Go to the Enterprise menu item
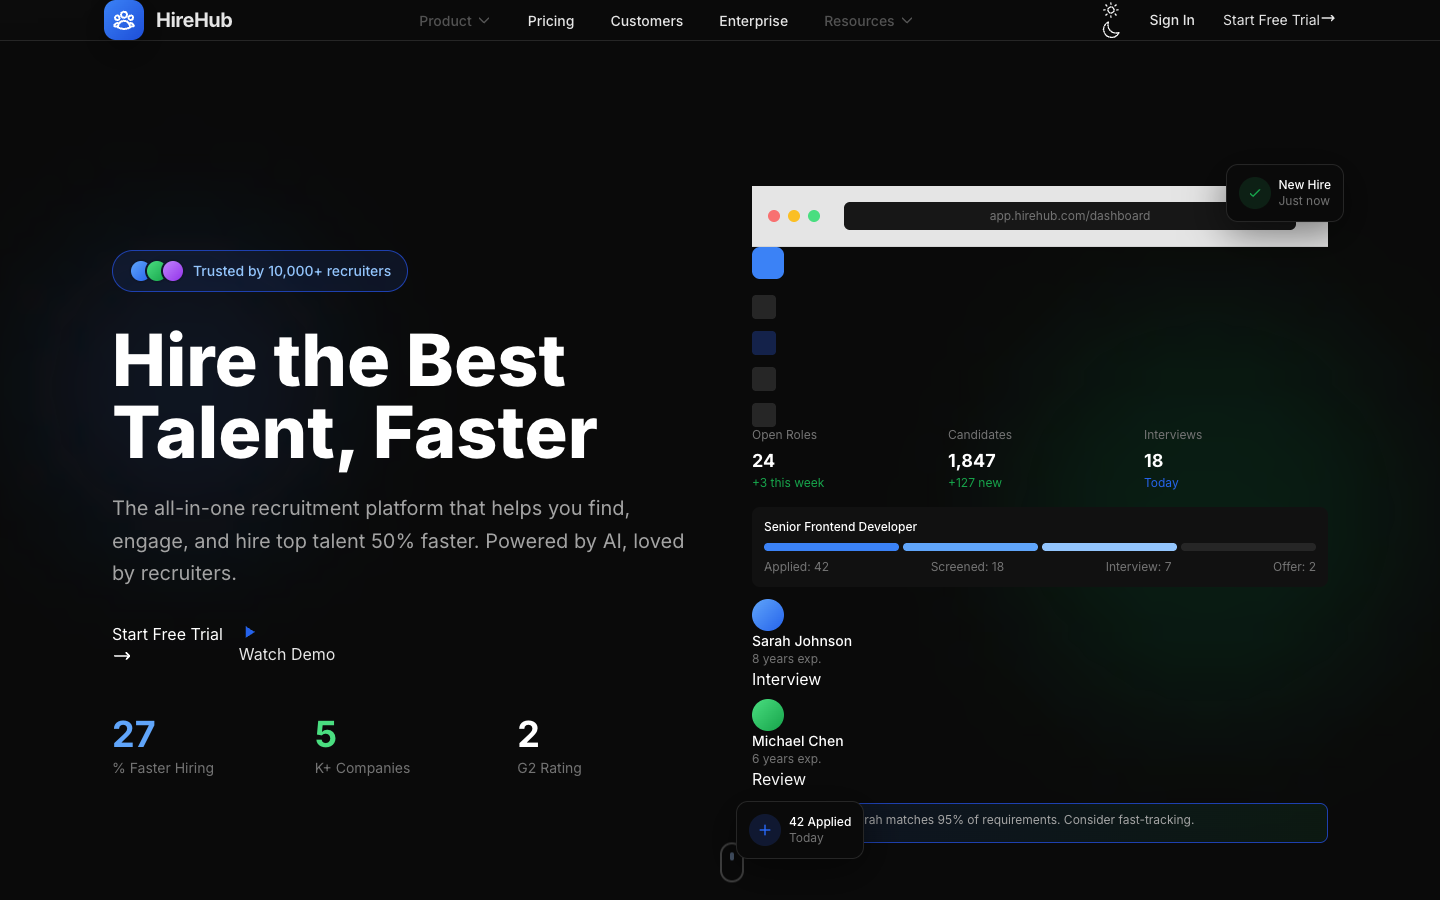1440x900 pixels. 753,20
